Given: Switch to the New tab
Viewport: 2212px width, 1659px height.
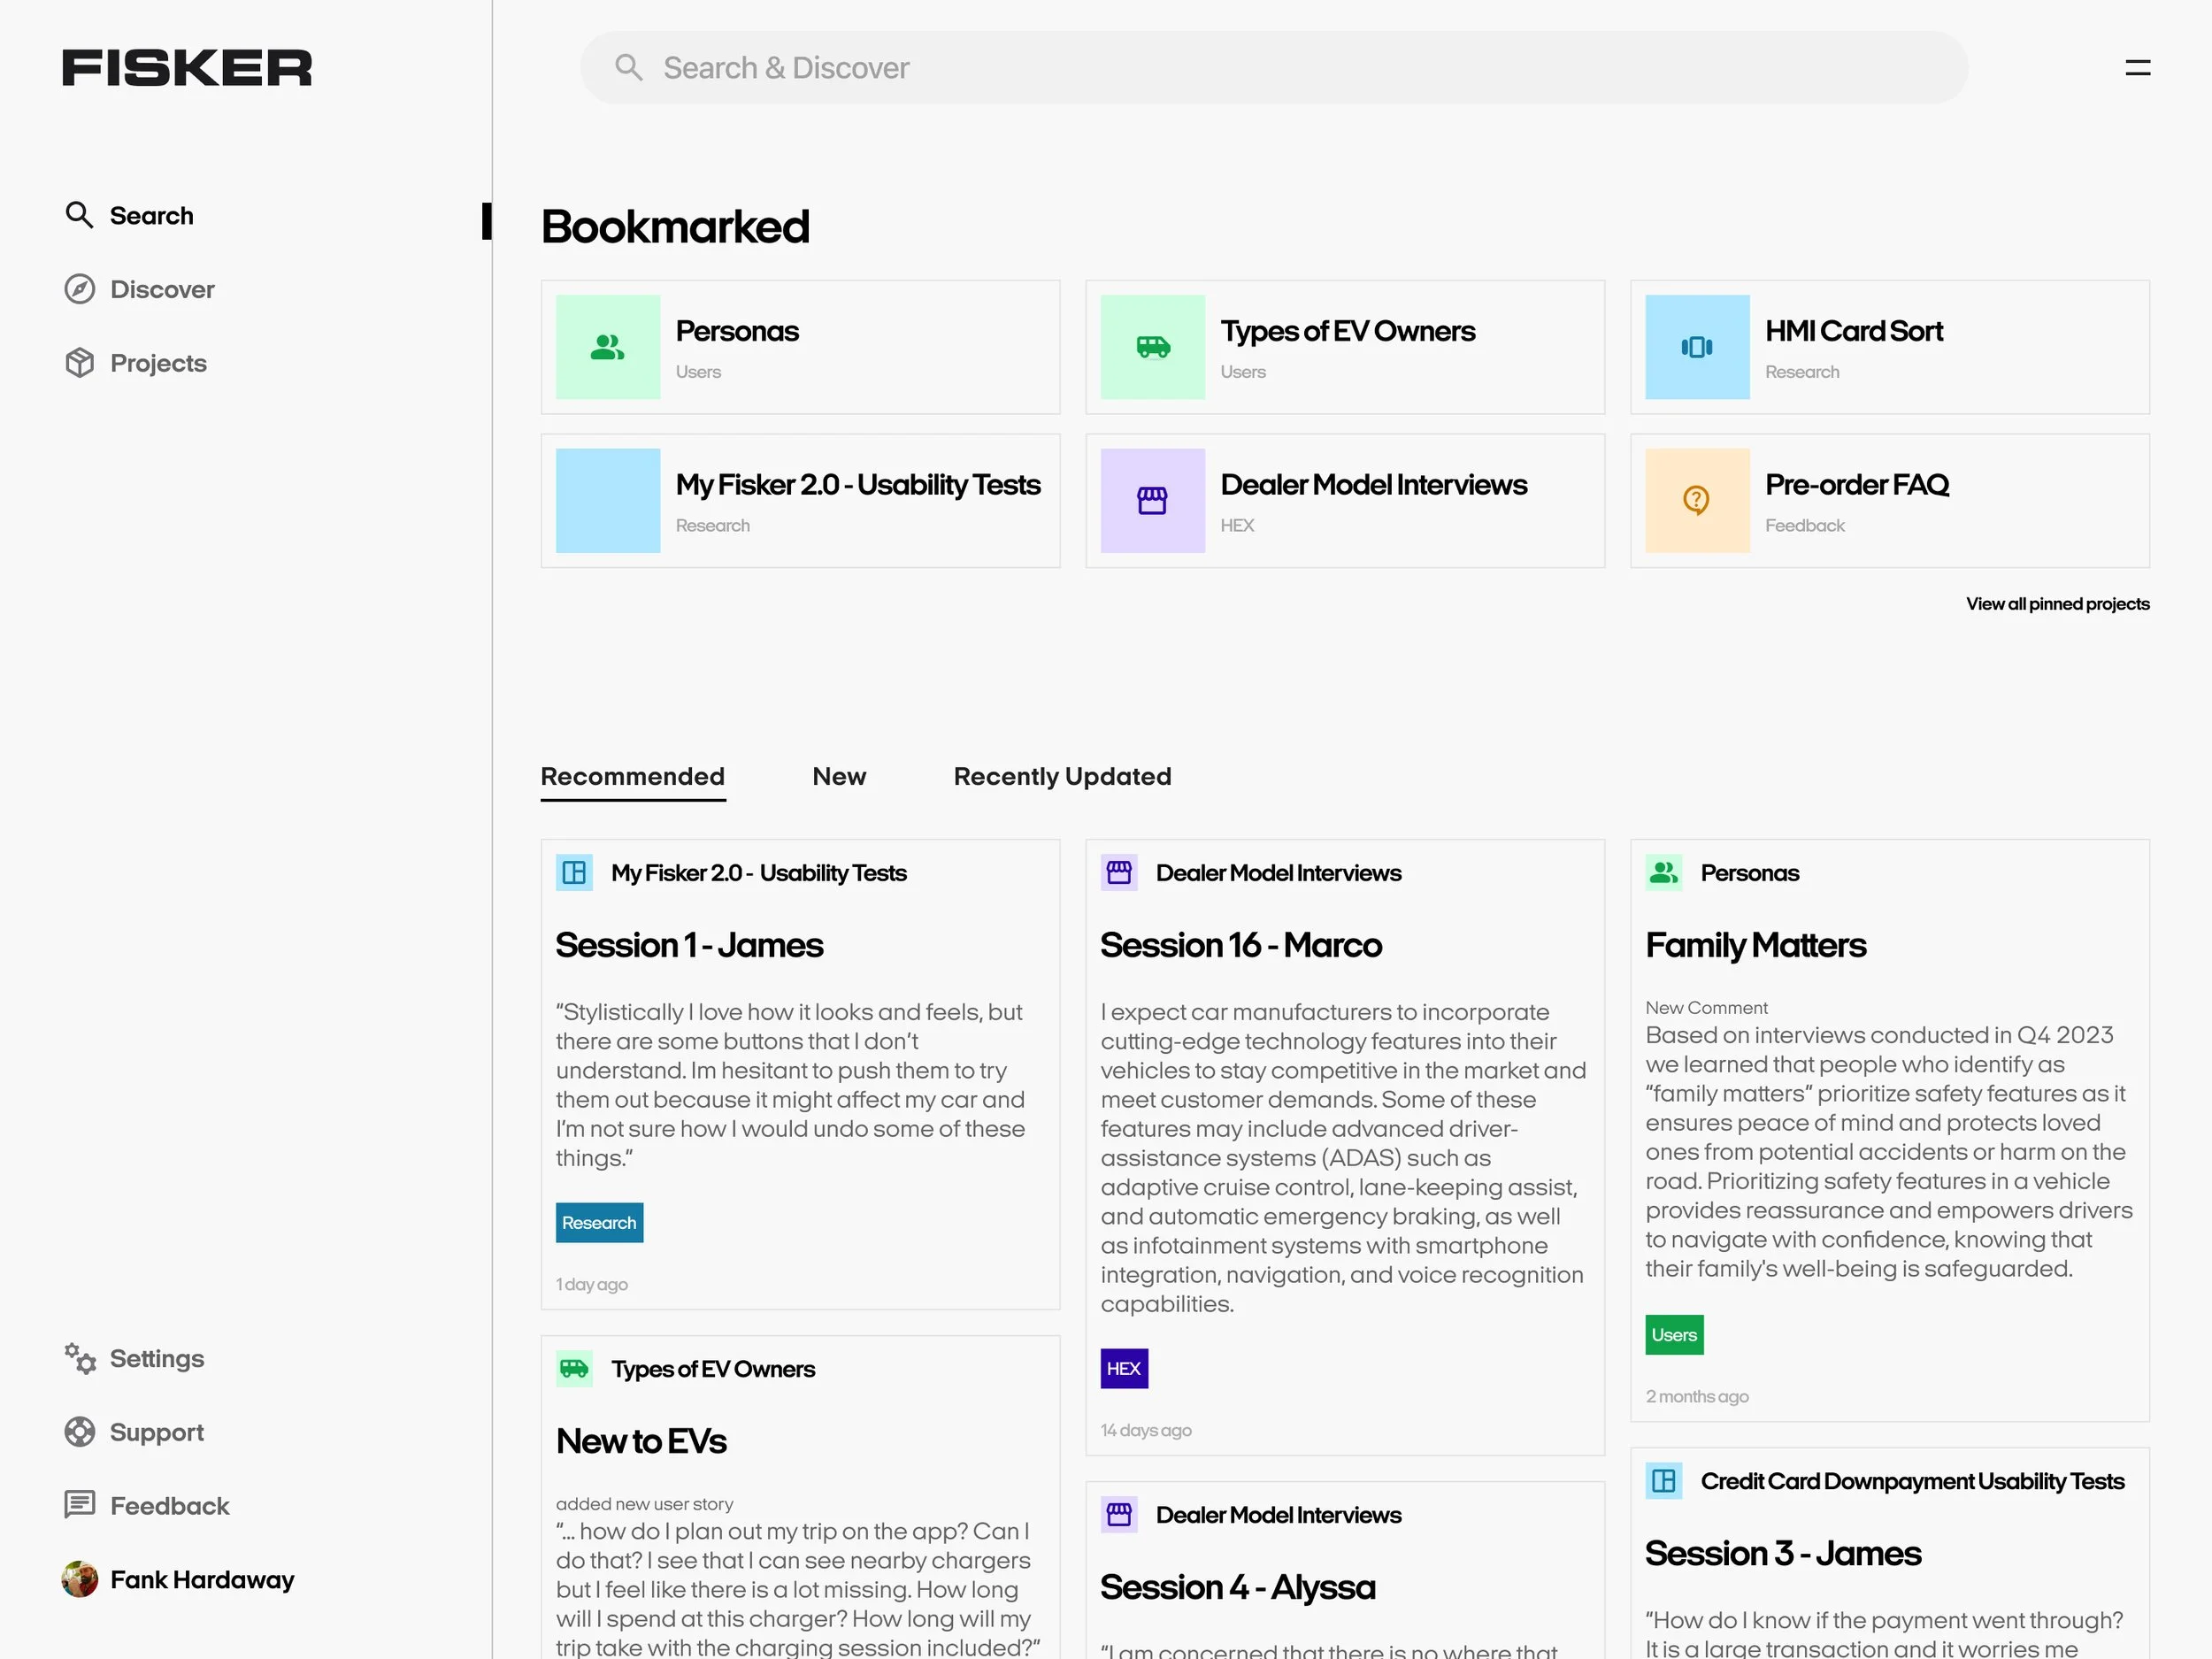Looking at the screenshot, I should [839, 777].
